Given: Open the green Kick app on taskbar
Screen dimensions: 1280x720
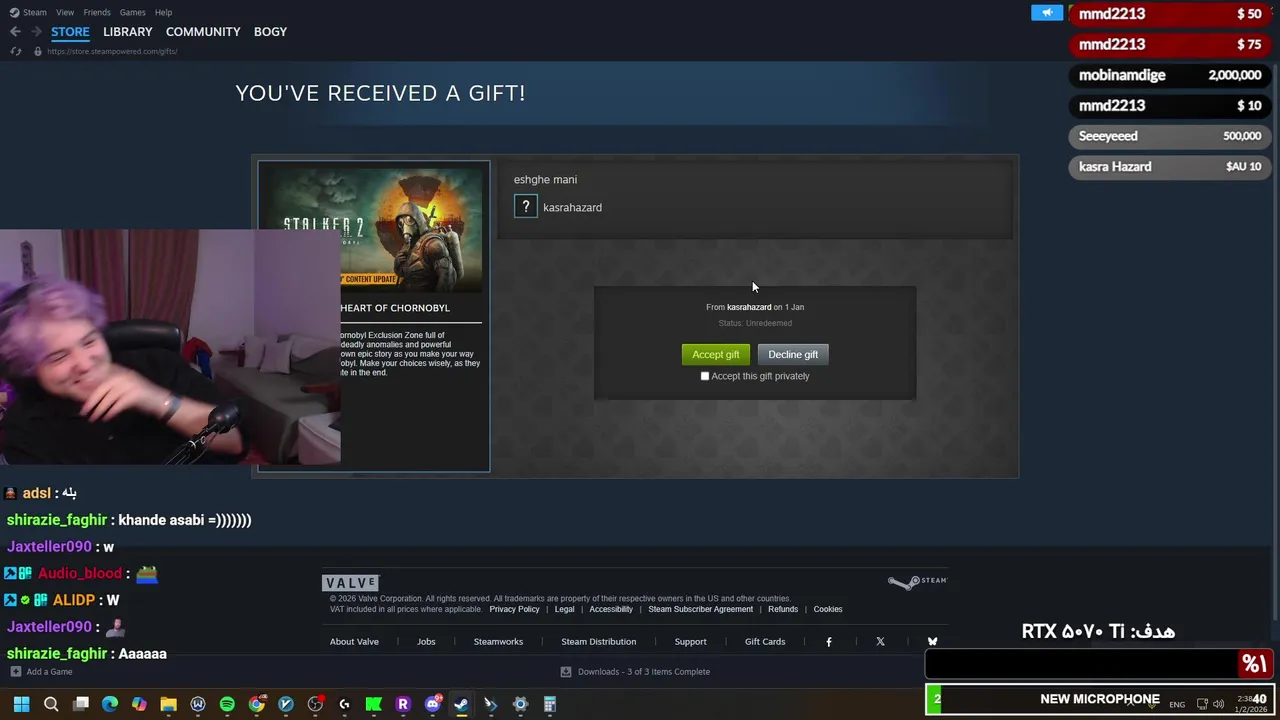Looking at the screenshot, I should point(374,704).
